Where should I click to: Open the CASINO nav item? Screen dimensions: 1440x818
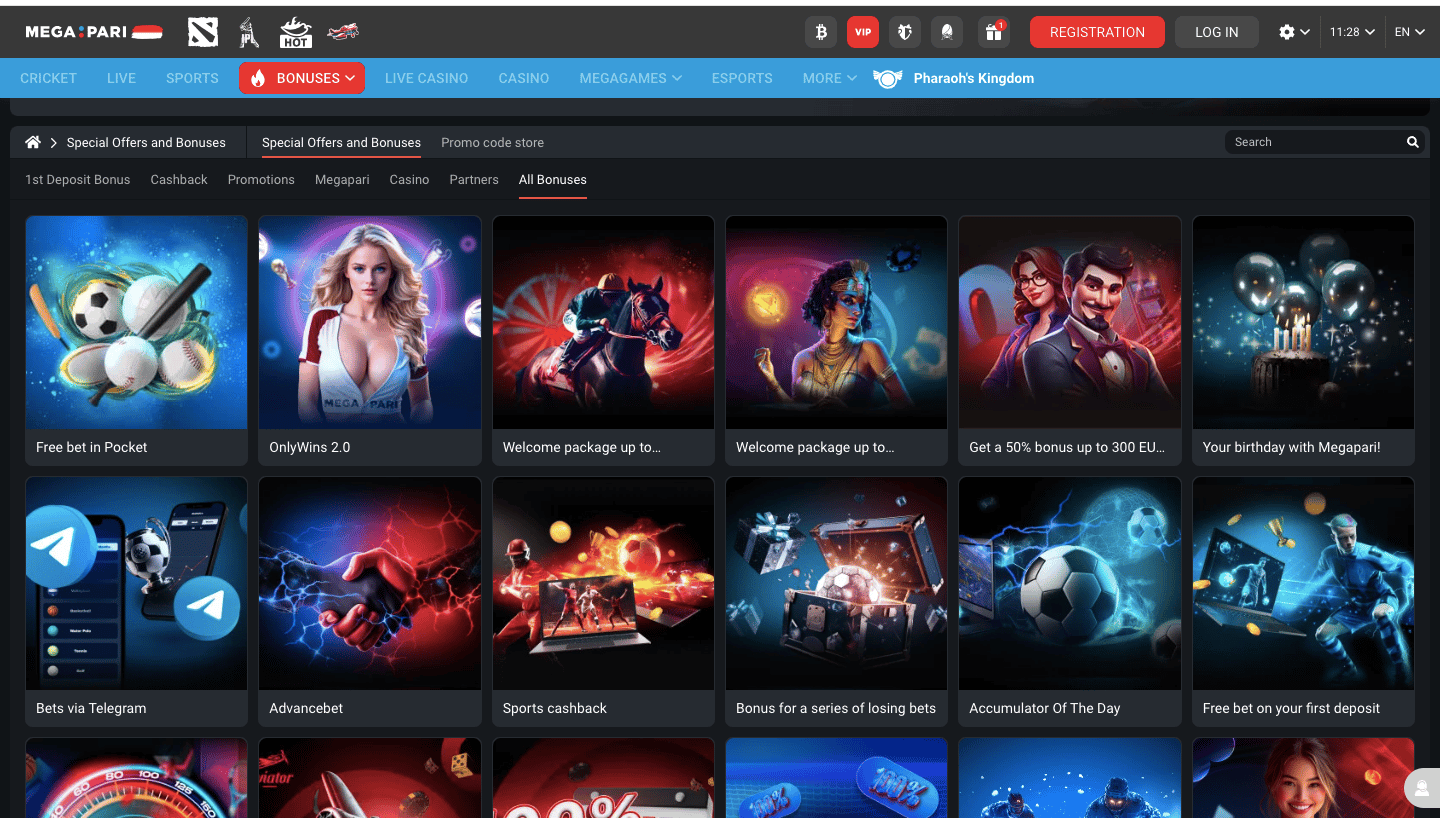[524, 78]
